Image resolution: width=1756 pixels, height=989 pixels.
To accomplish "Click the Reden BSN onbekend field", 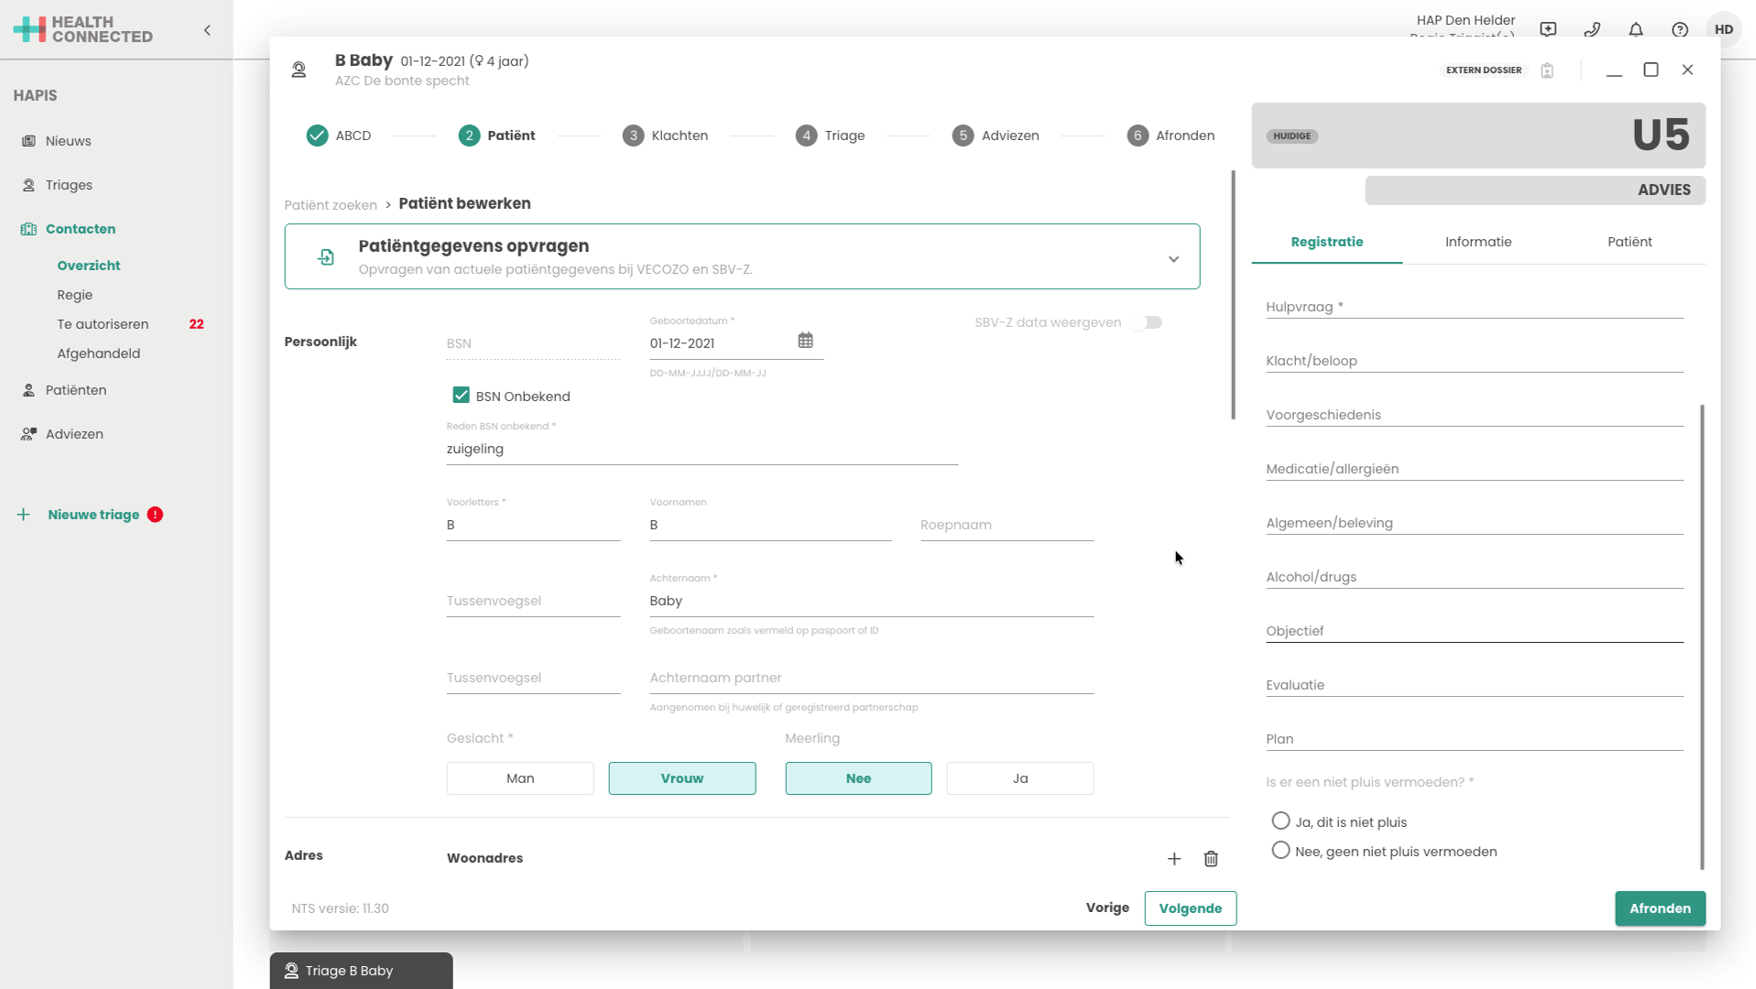I will (x=702, y=449).
